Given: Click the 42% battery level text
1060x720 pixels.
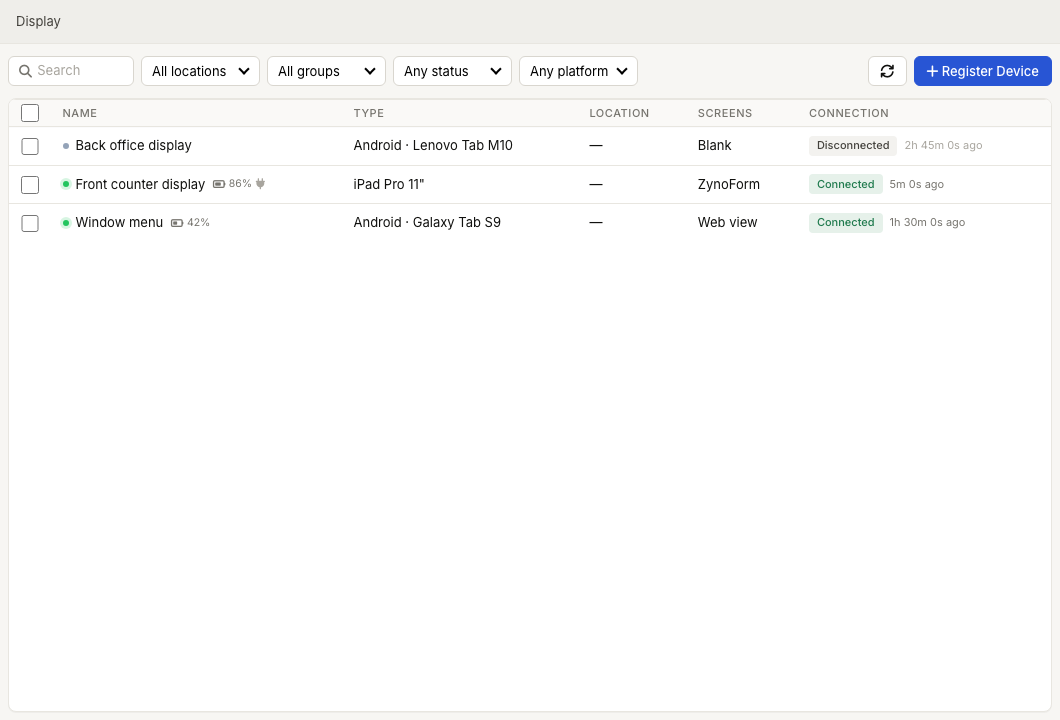Looking at the screenshot, I should (198, 222).
